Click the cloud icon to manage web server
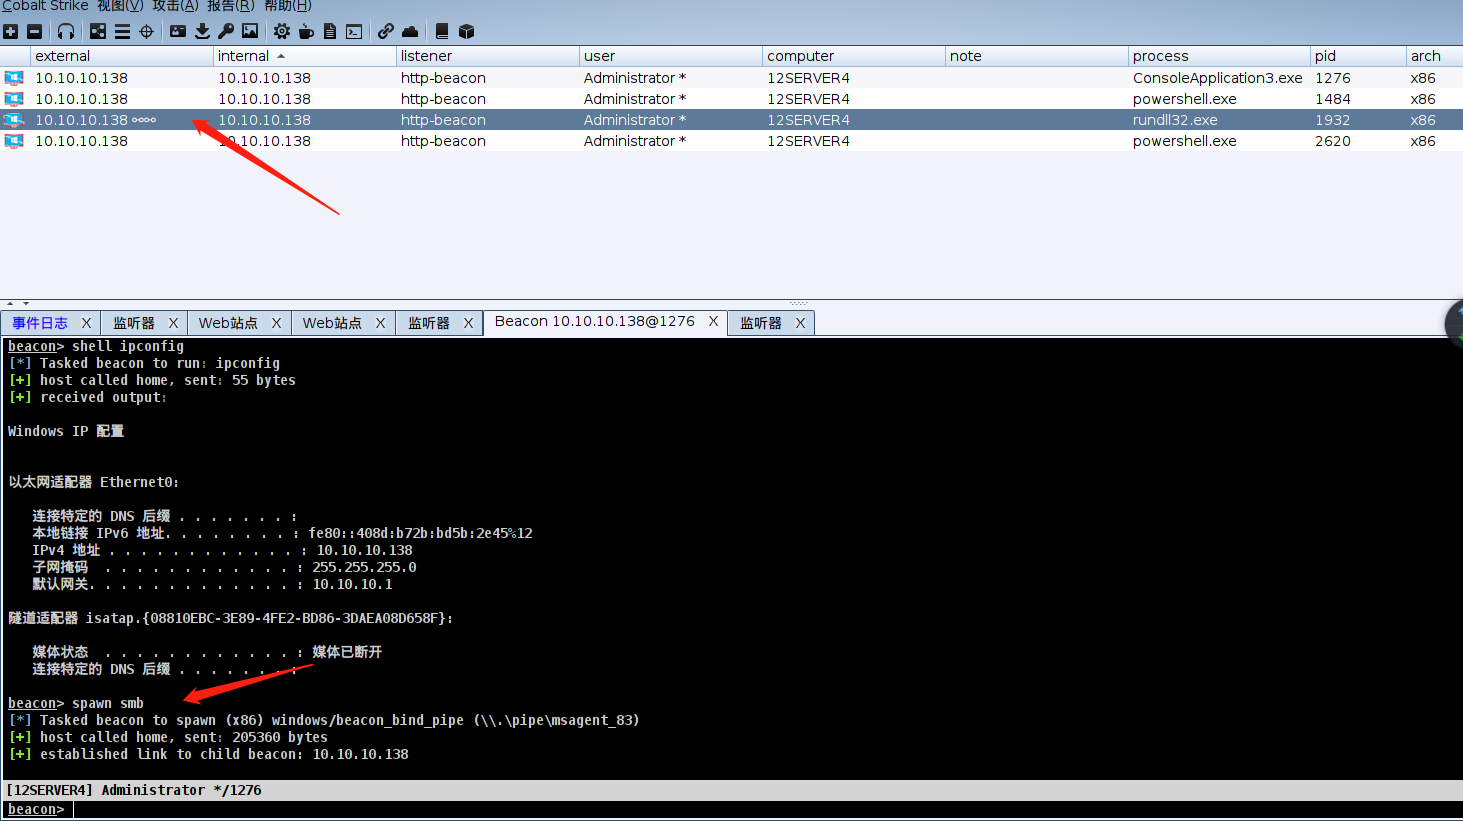Image resolution: width=1463 pixels, height=821 pixels. click(410, 31)
